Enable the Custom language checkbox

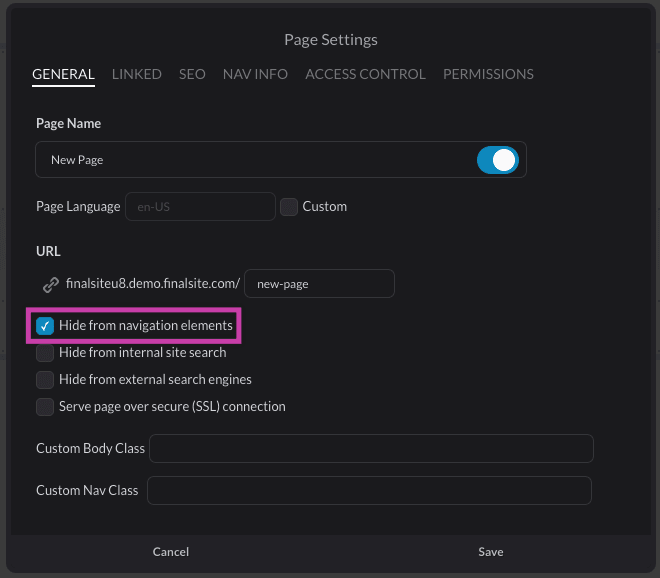289,207
